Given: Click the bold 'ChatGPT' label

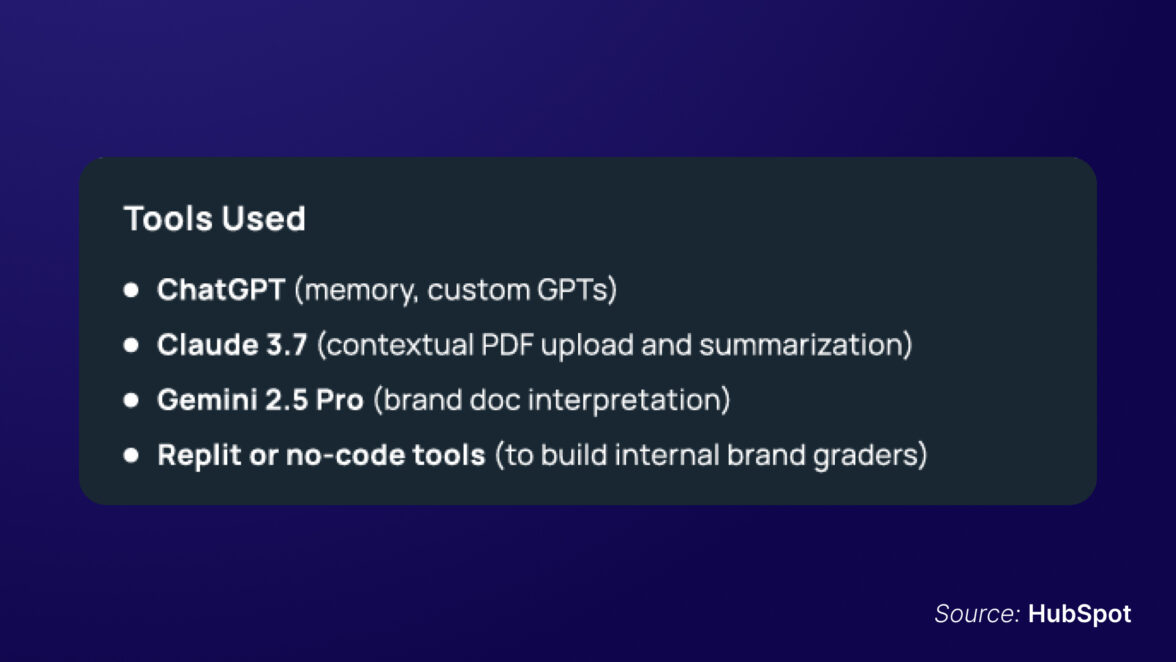Looking at the screenshot, I should (221, 291).
